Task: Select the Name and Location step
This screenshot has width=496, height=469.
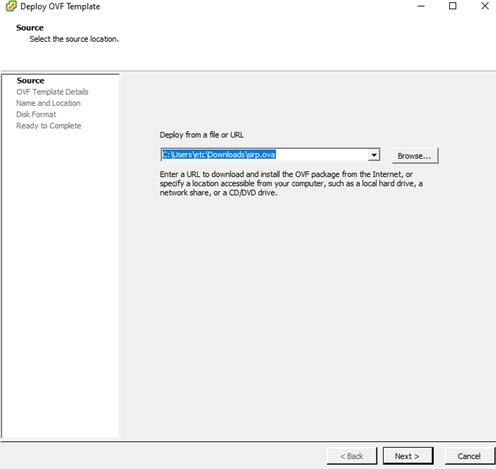Action: (x=48, y=103)
